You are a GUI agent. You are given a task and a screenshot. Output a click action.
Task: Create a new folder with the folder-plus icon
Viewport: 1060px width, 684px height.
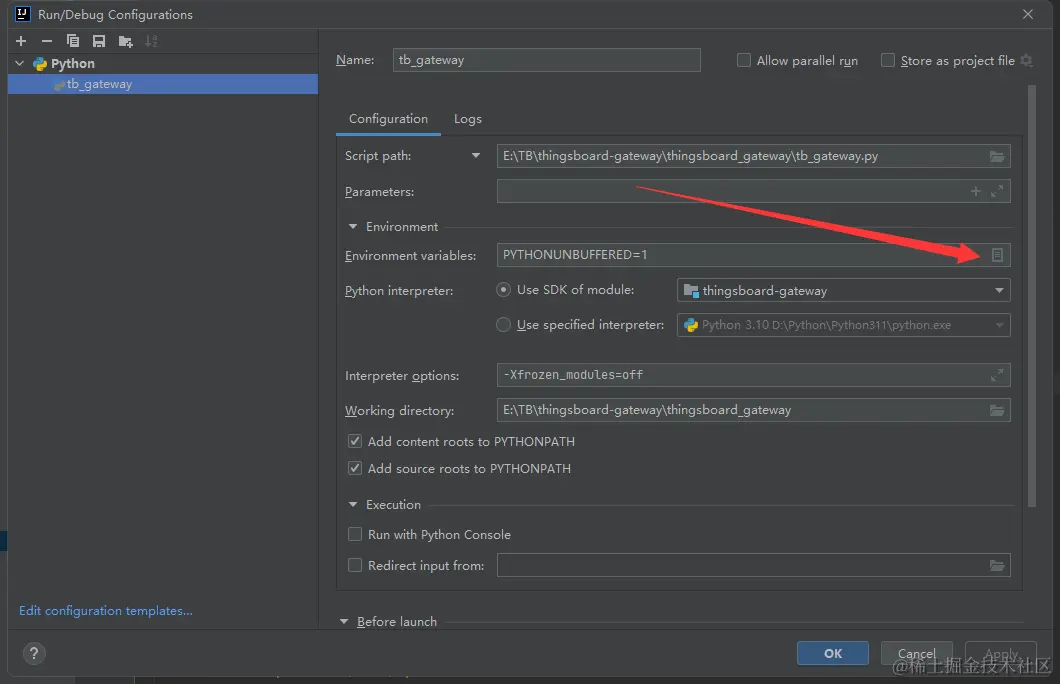(x=125, y=41)
